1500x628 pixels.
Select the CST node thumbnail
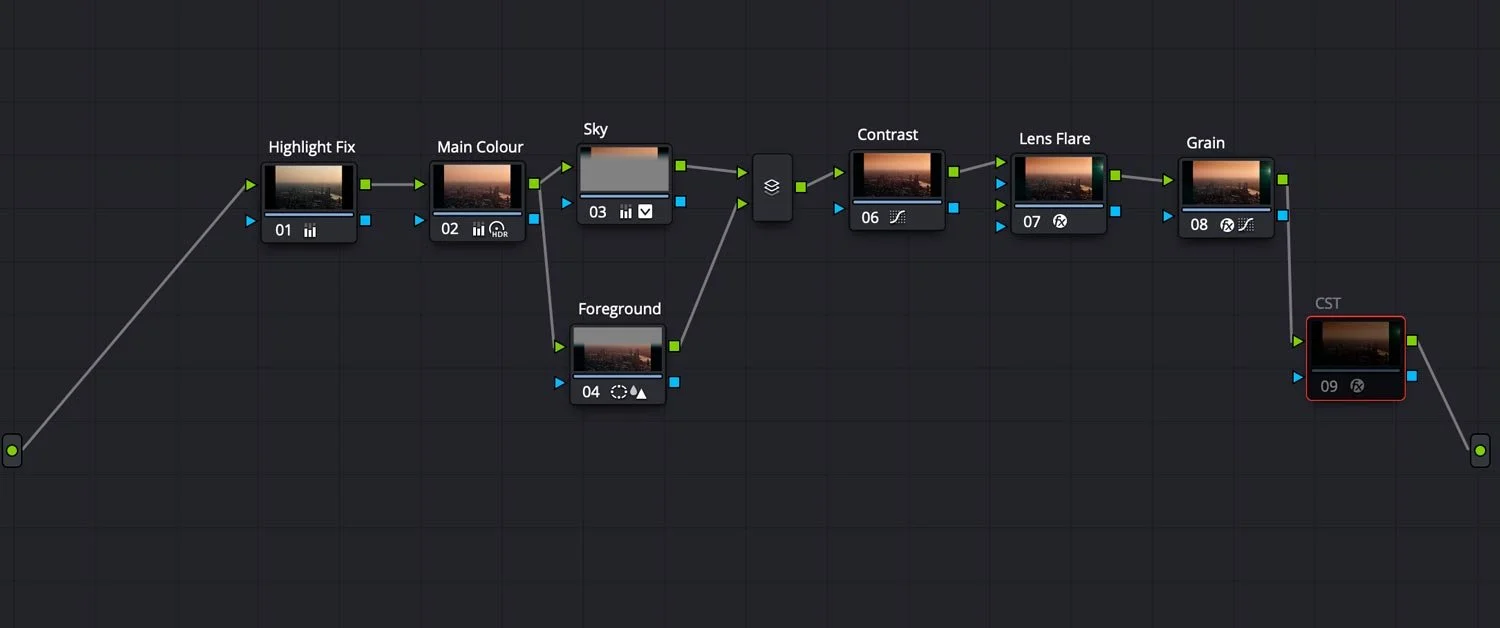click(1355, 343)
